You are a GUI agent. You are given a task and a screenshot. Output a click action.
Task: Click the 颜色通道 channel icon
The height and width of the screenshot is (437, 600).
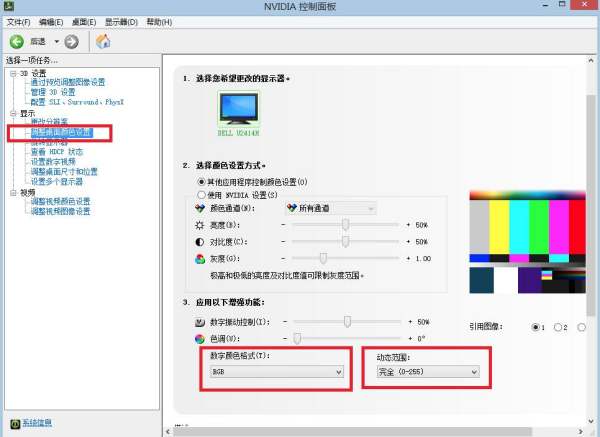pyautogui.click(x=200, y=209)
